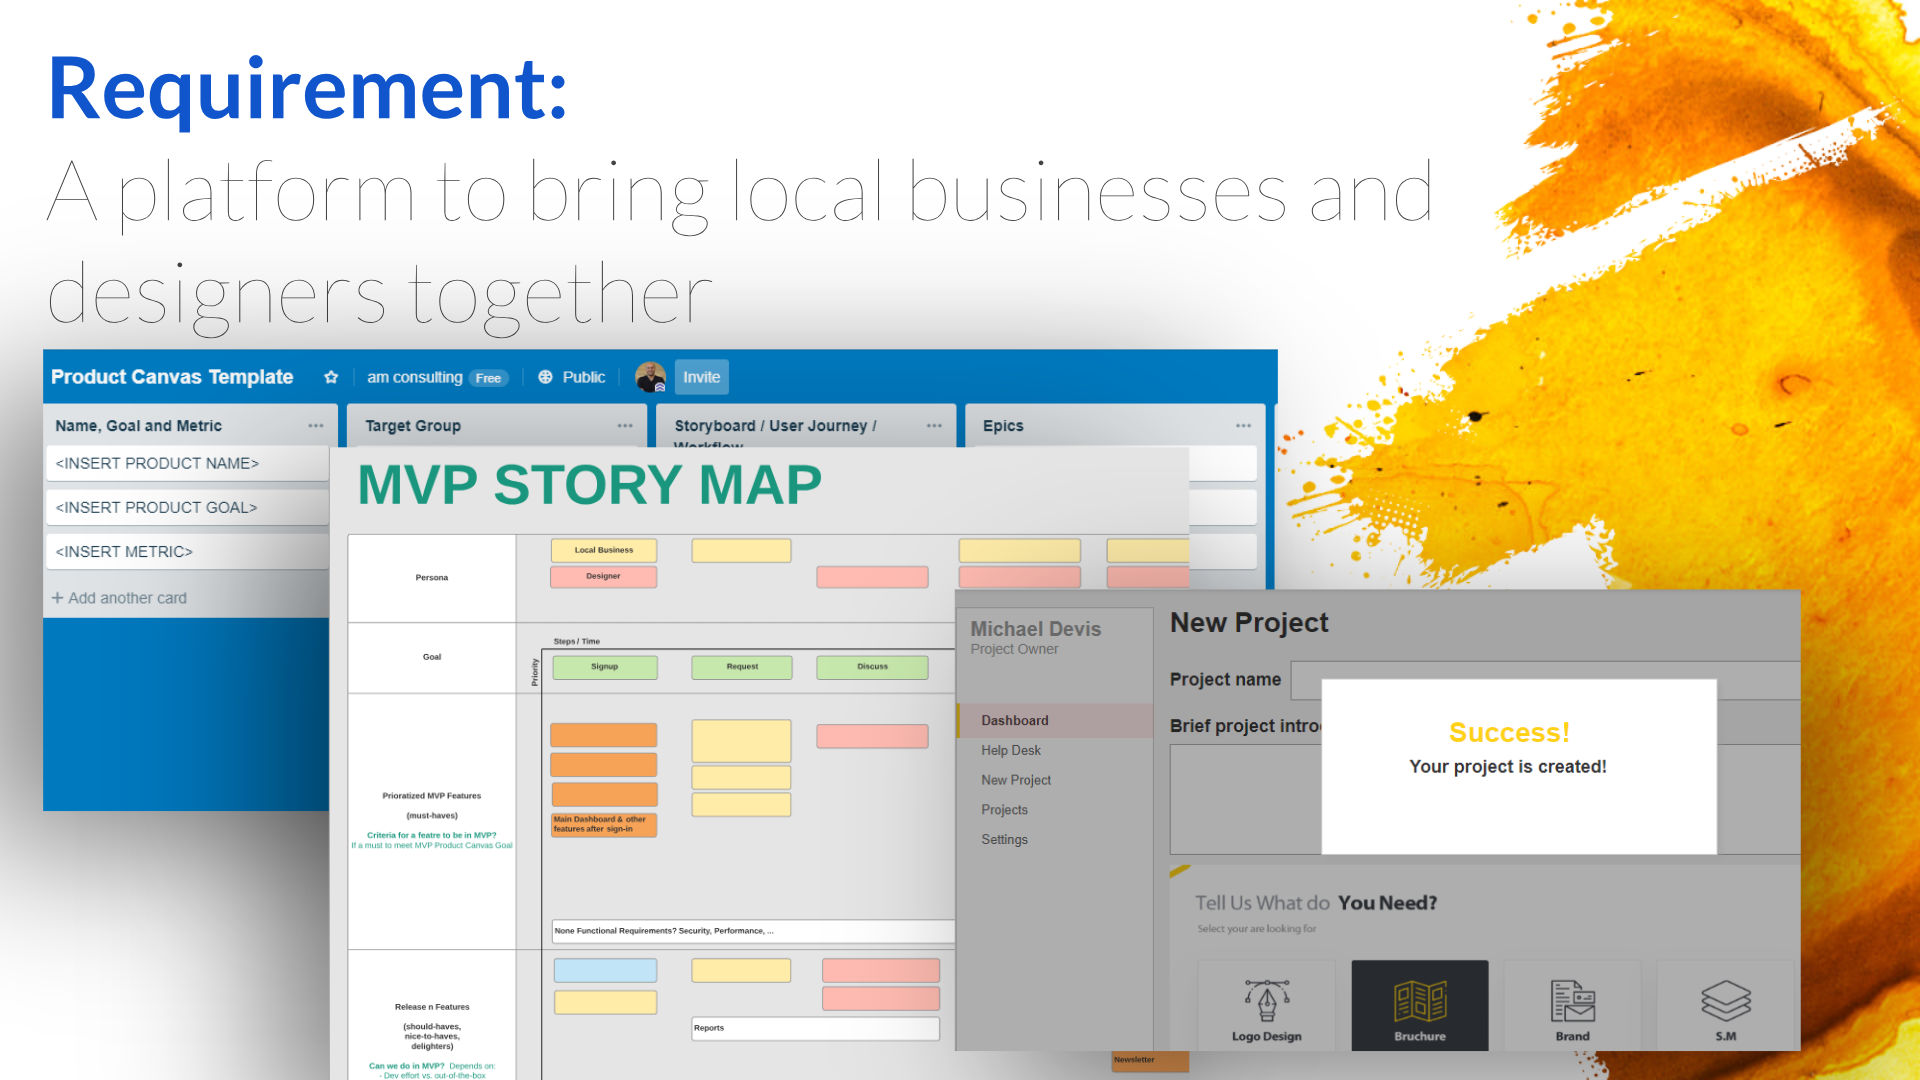Click the Request green step note
Screen dimensions: 1920x1080
point(742,667)
